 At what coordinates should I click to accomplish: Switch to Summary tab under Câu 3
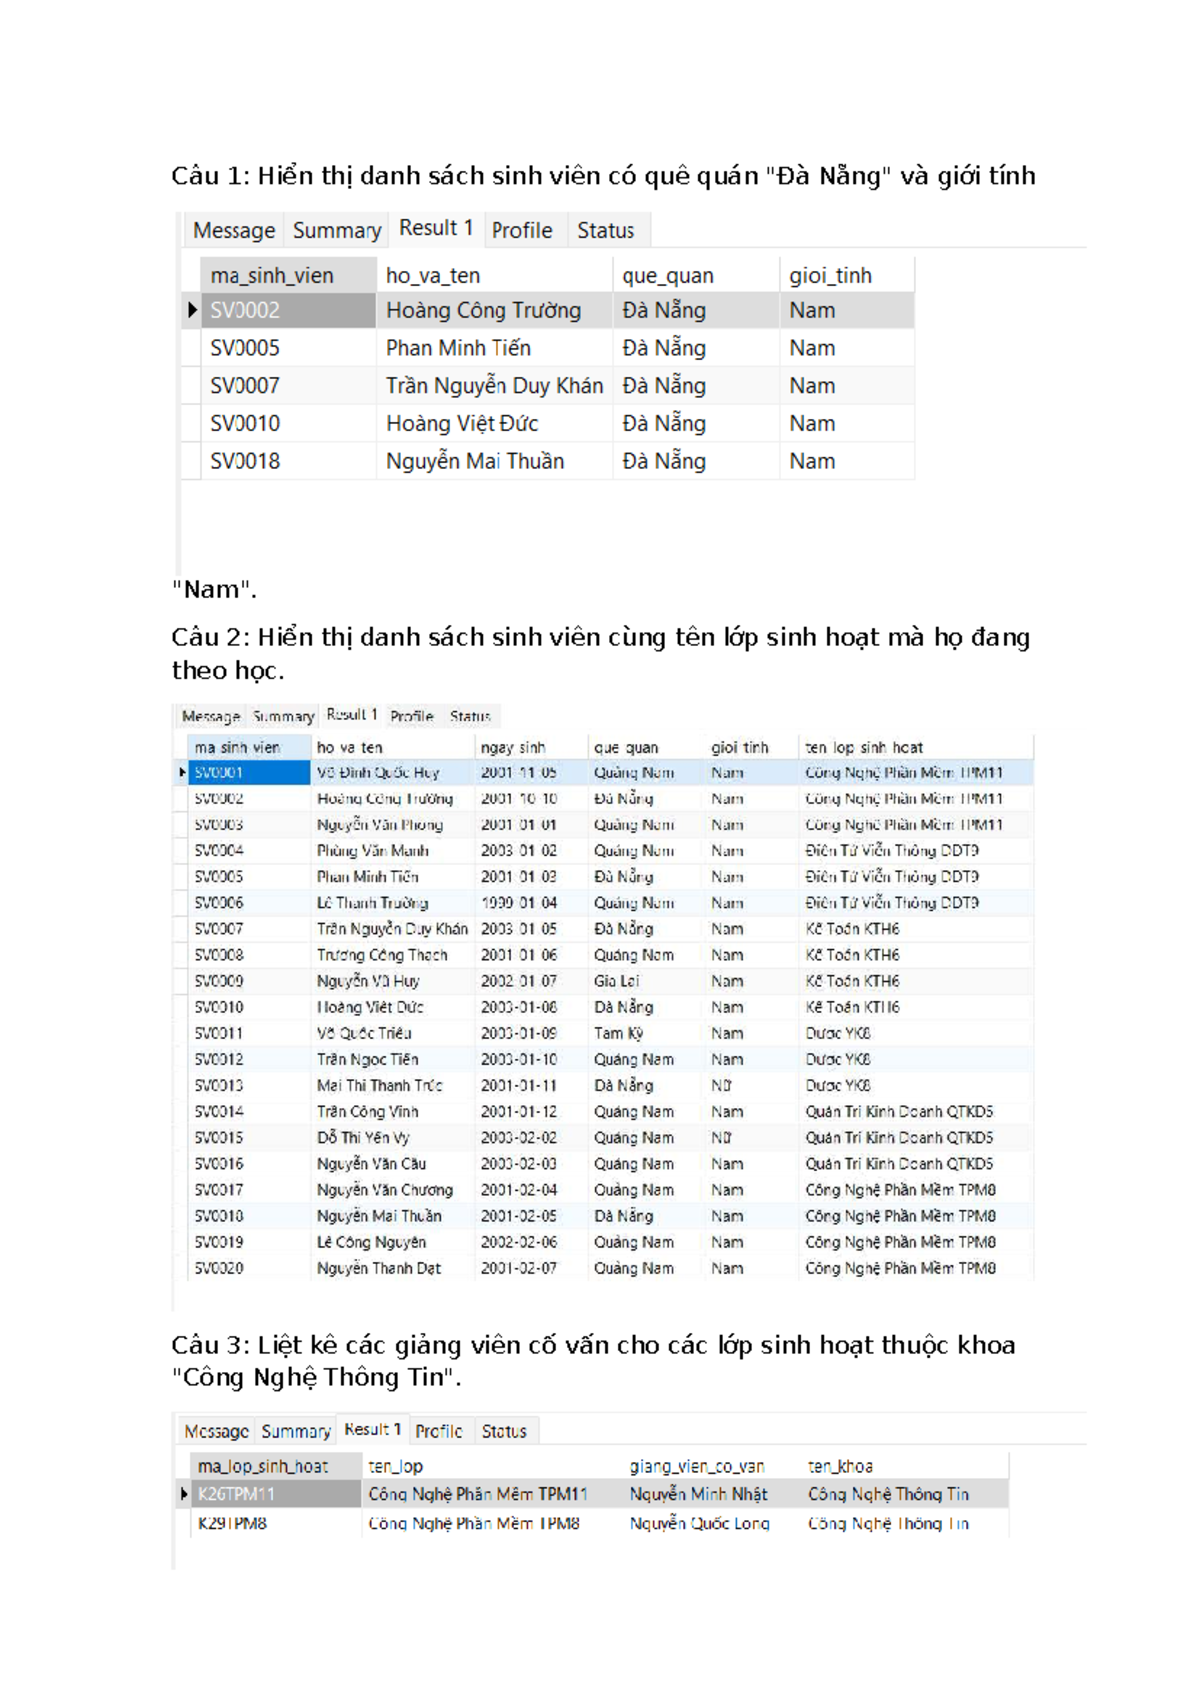tap(296, 1431)
